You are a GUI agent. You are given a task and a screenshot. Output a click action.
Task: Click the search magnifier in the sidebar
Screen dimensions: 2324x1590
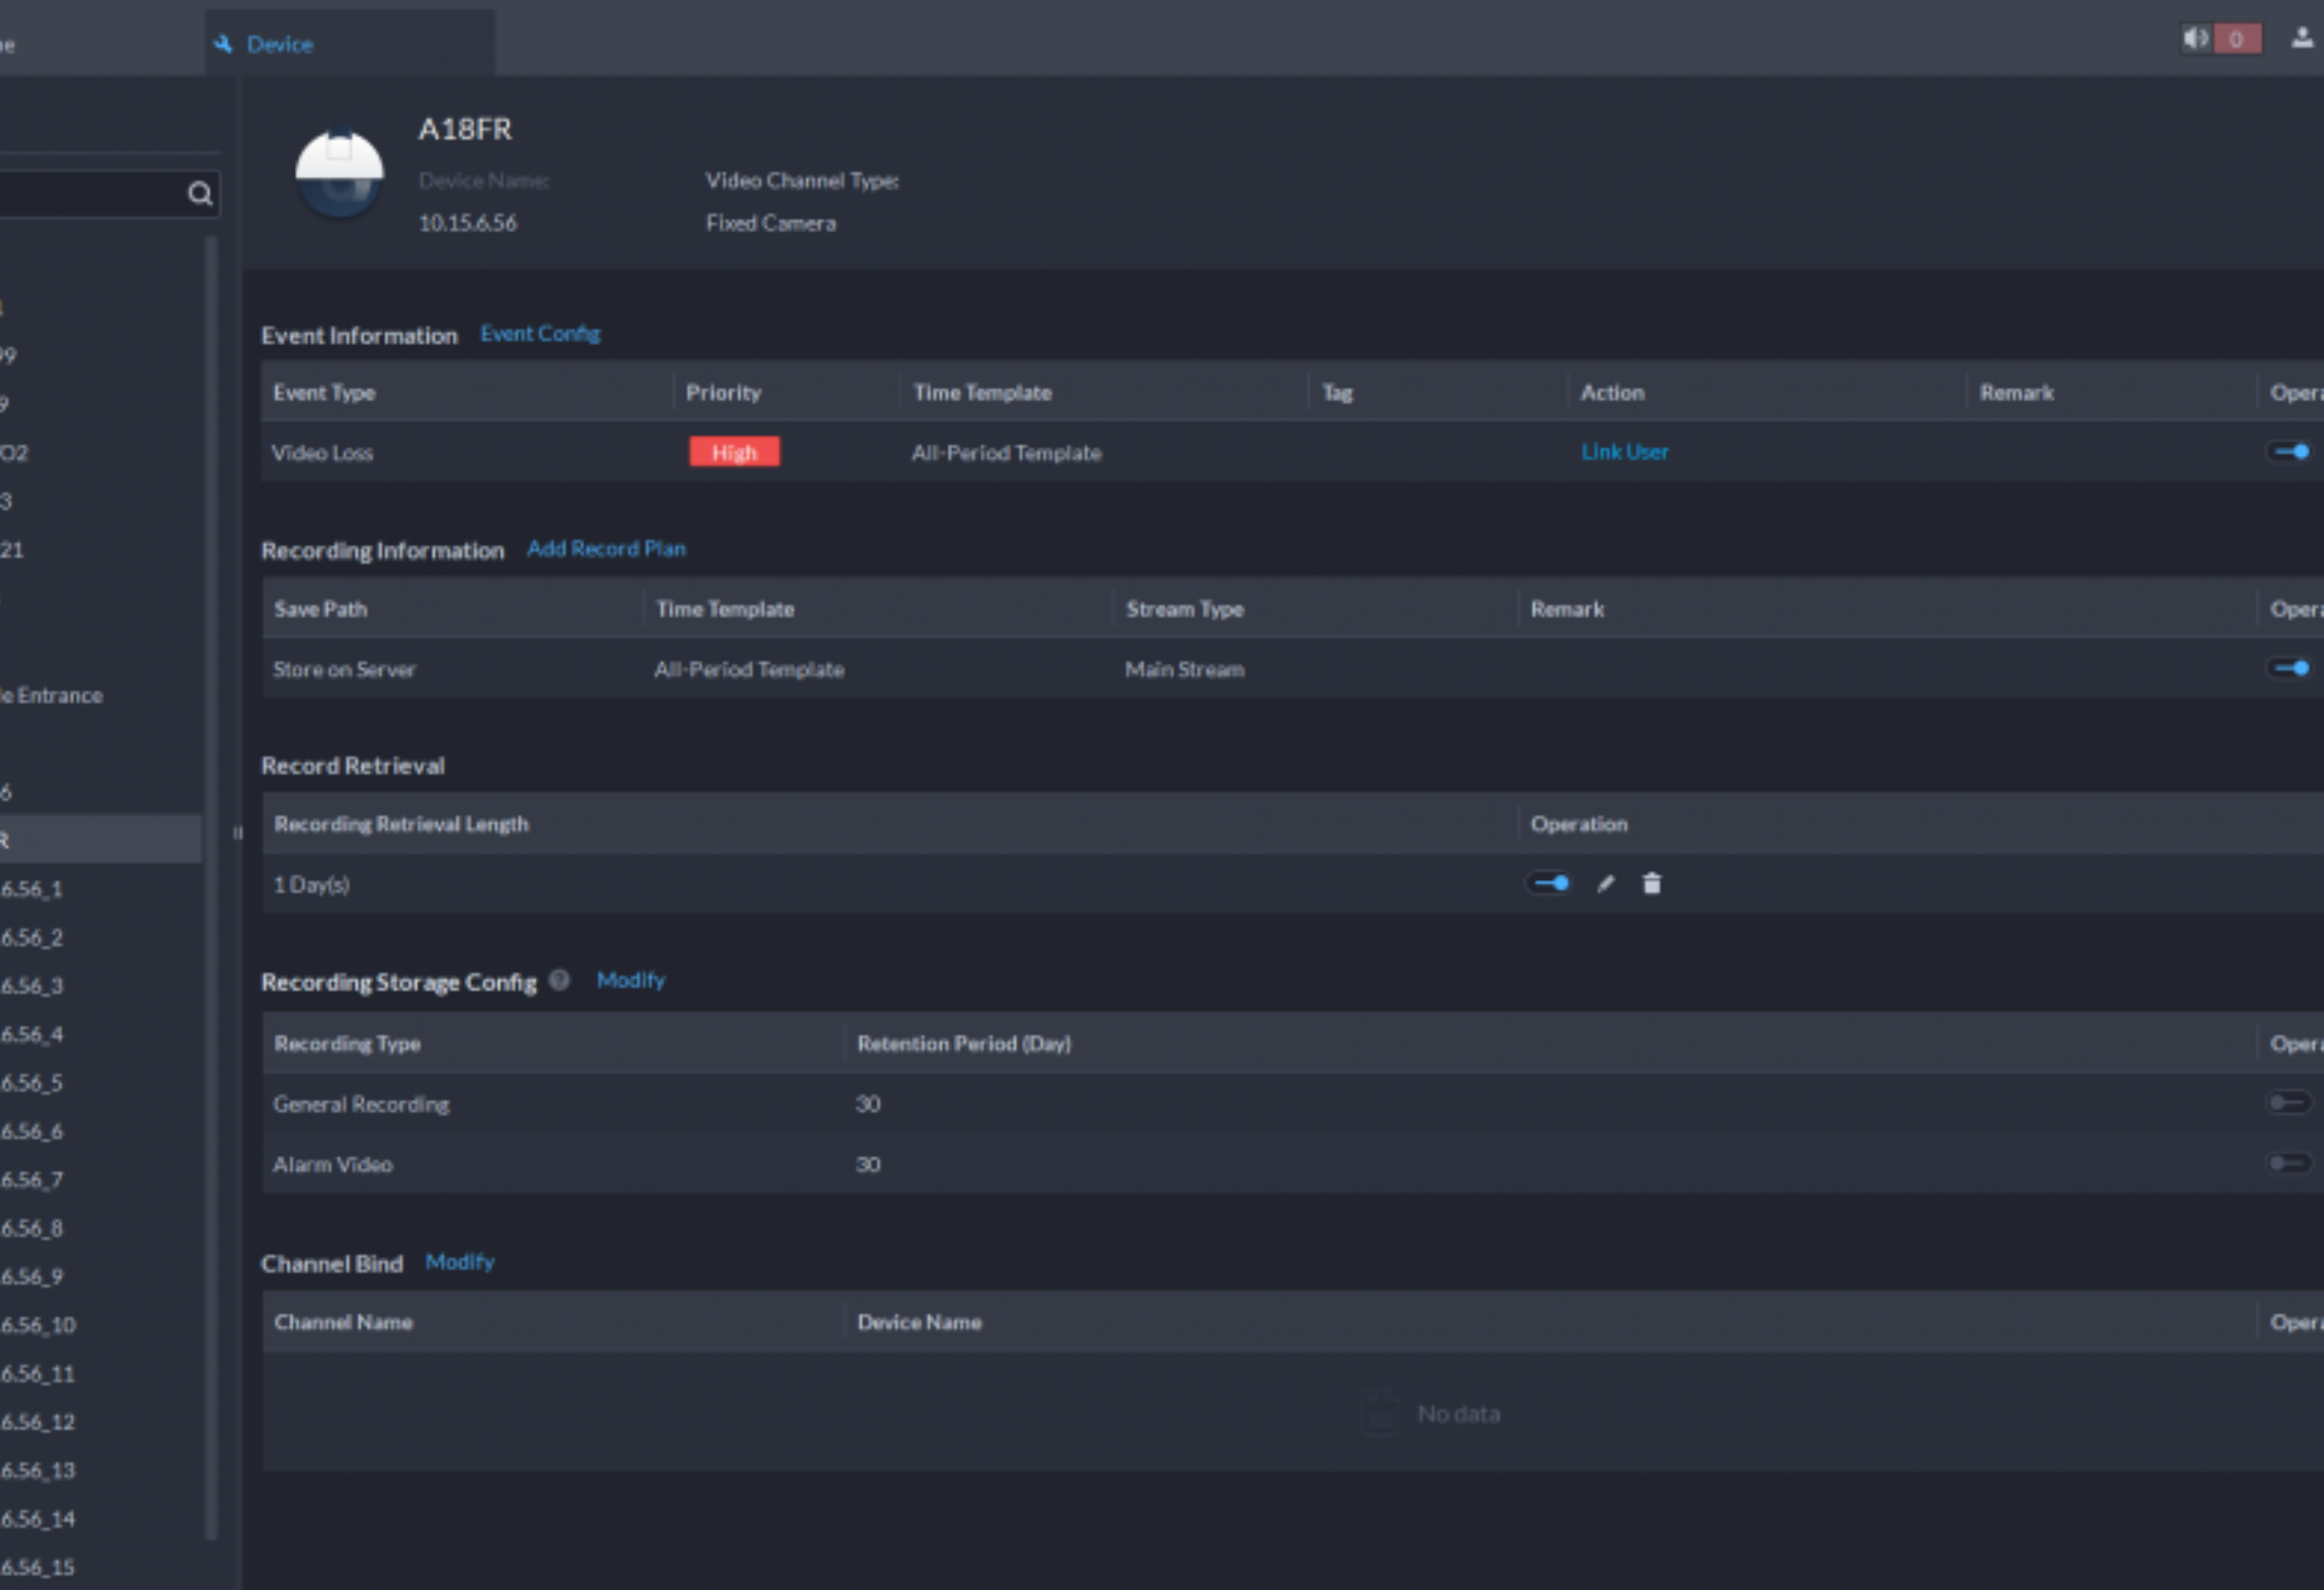pos(199,193)
